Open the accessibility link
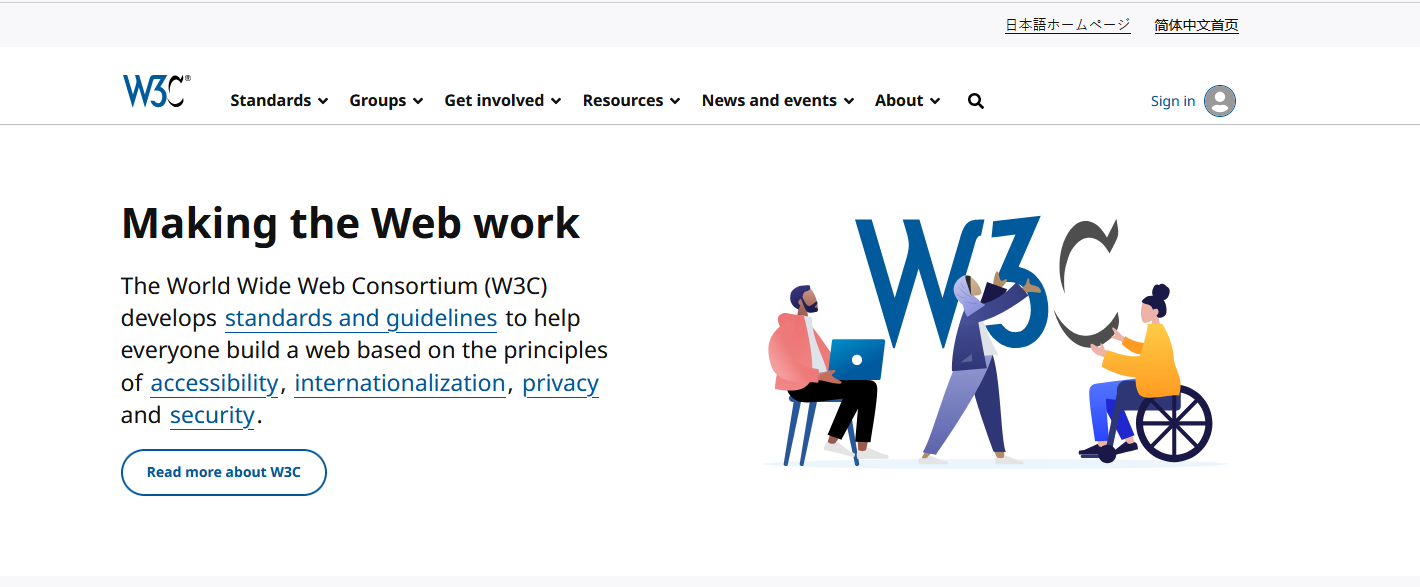 point(214,383)
